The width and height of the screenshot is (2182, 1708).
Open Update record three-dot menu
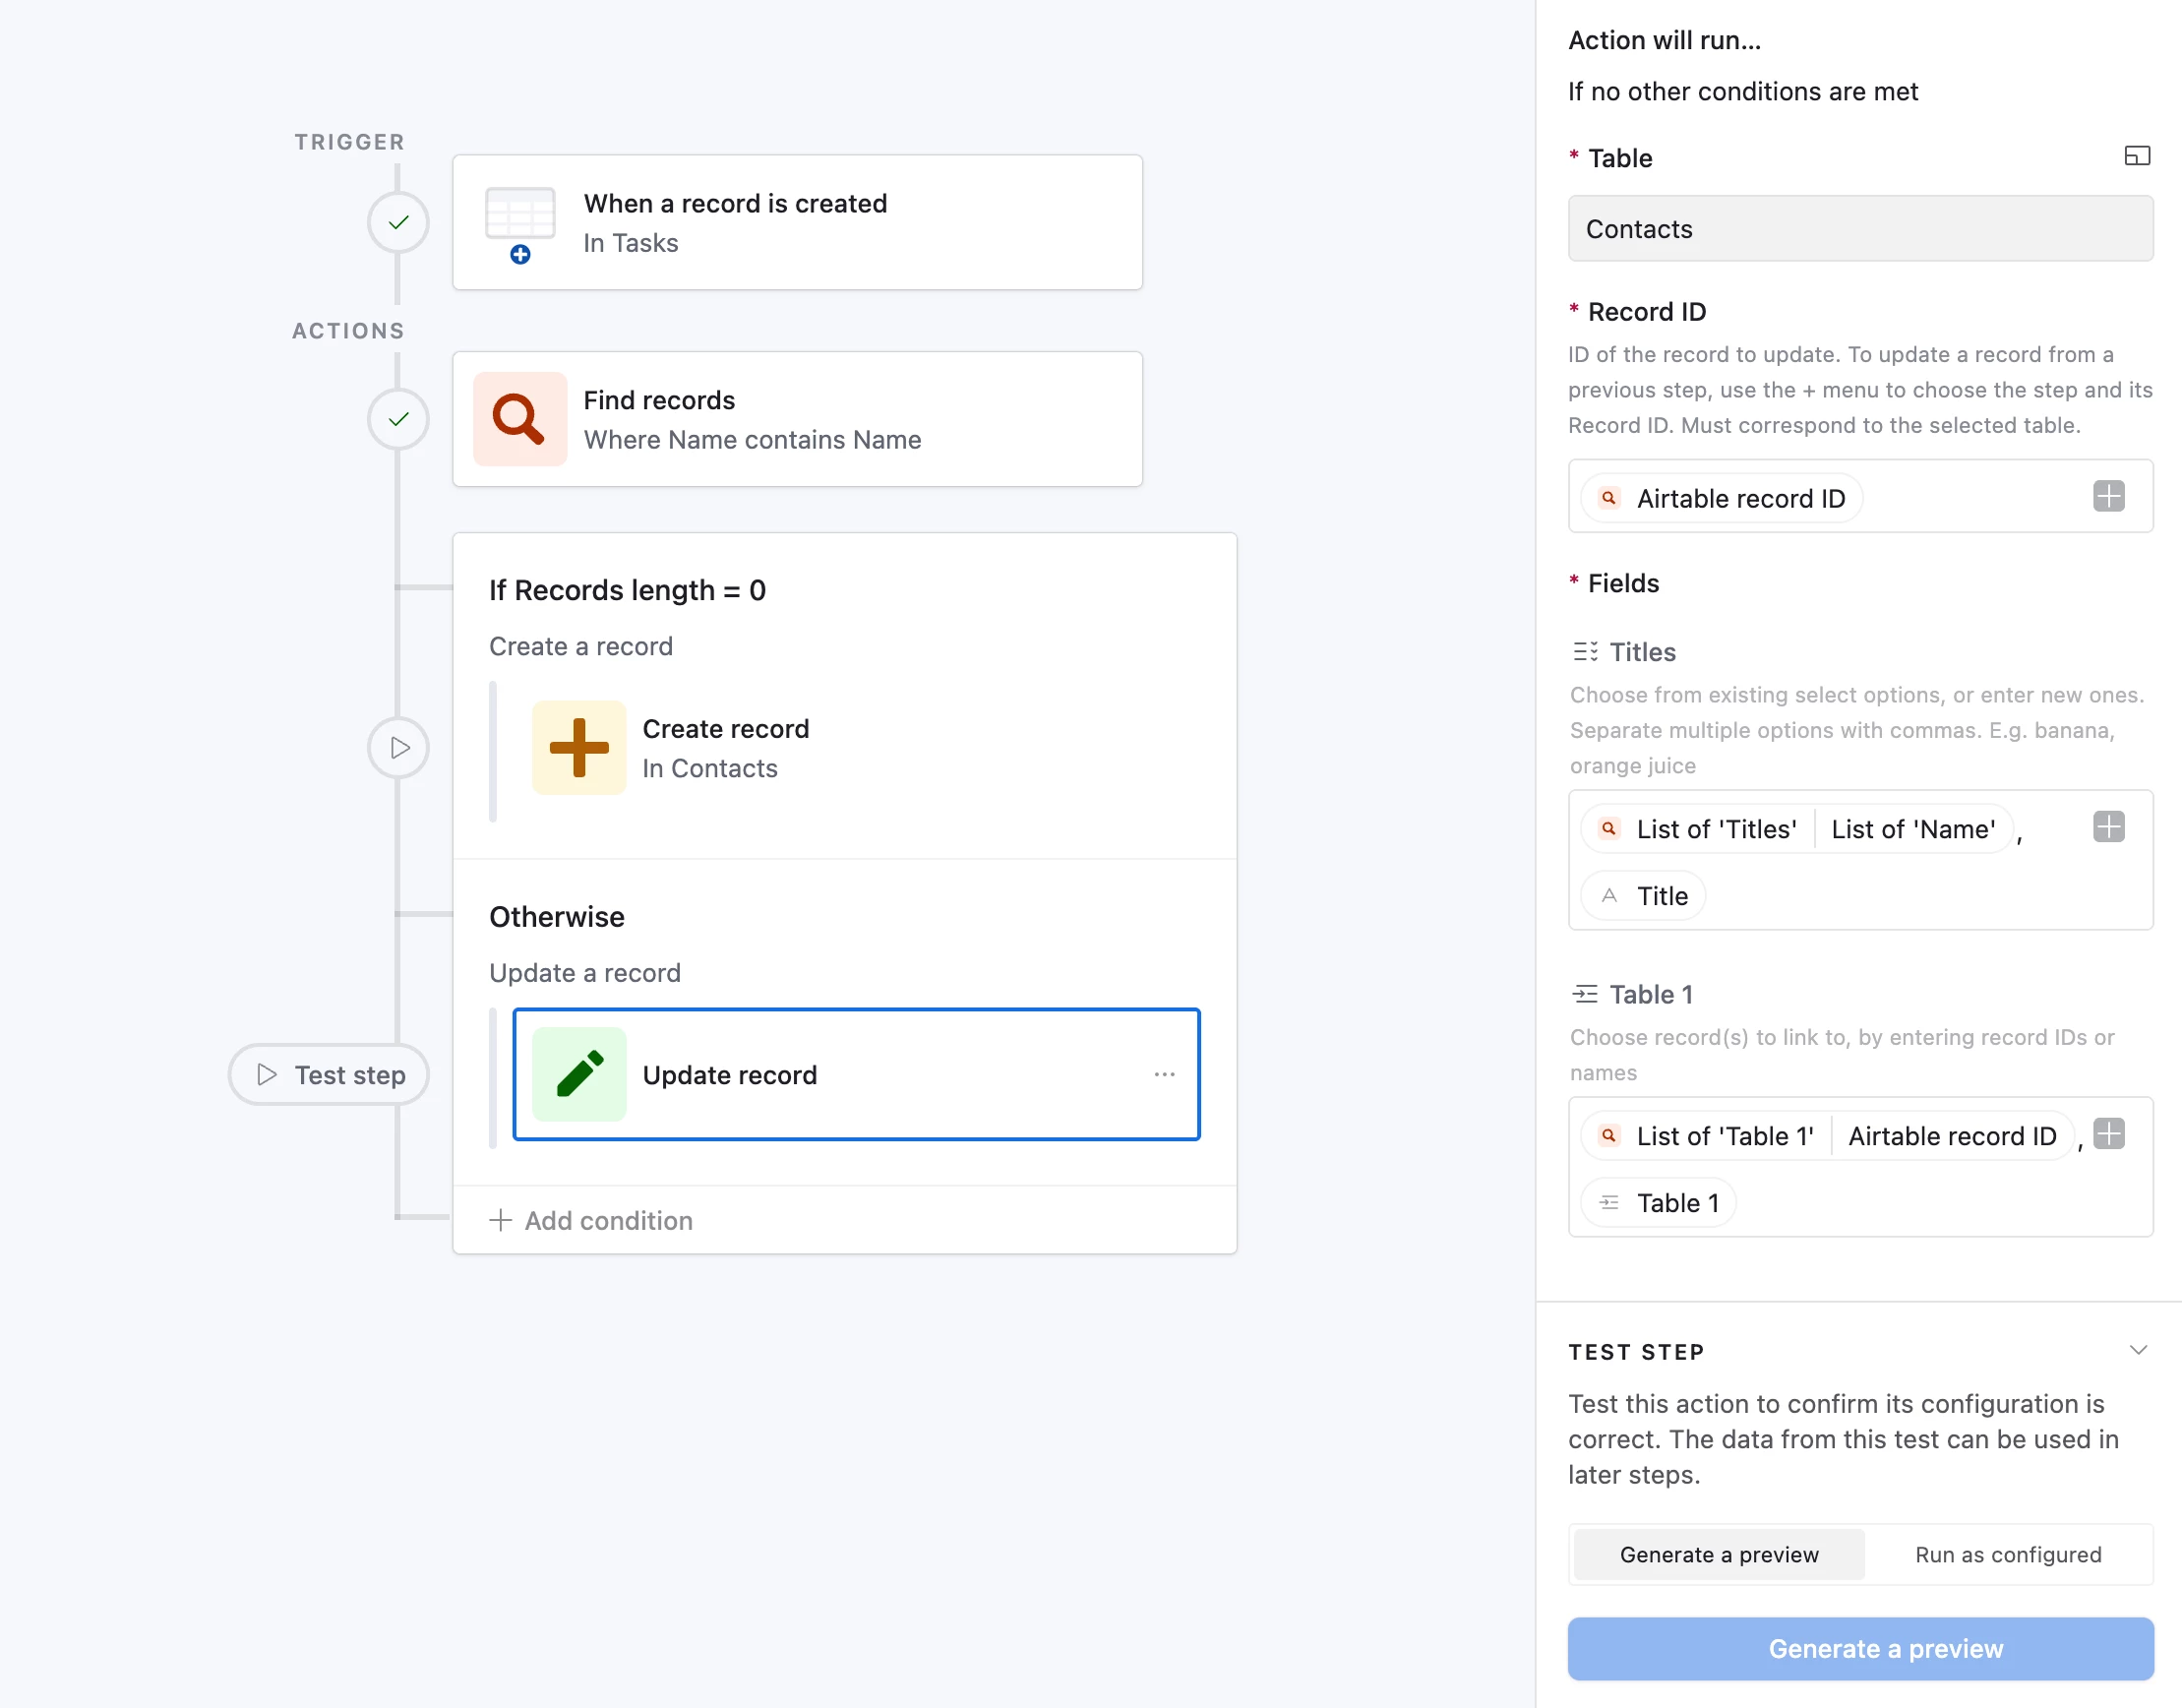pos(1164,1074)
